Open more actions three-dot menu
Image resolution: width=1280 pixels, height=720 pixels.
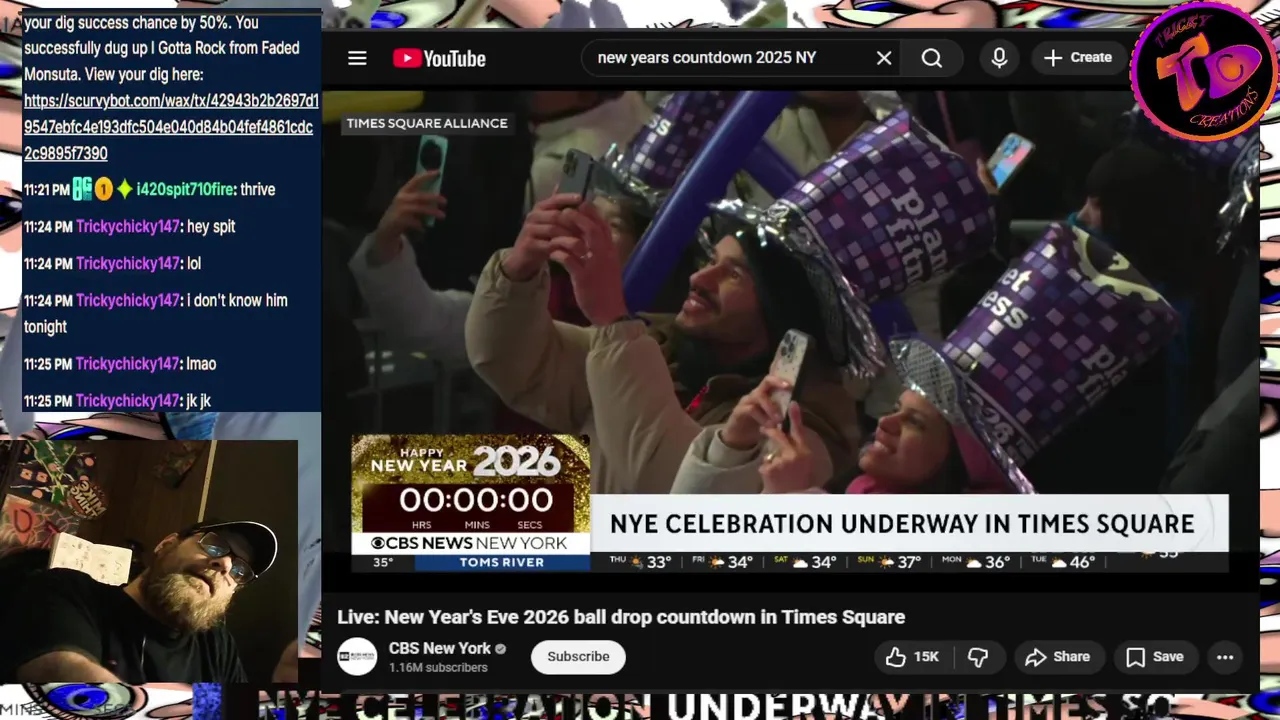pyautogui.click(x=1225, y=657)
